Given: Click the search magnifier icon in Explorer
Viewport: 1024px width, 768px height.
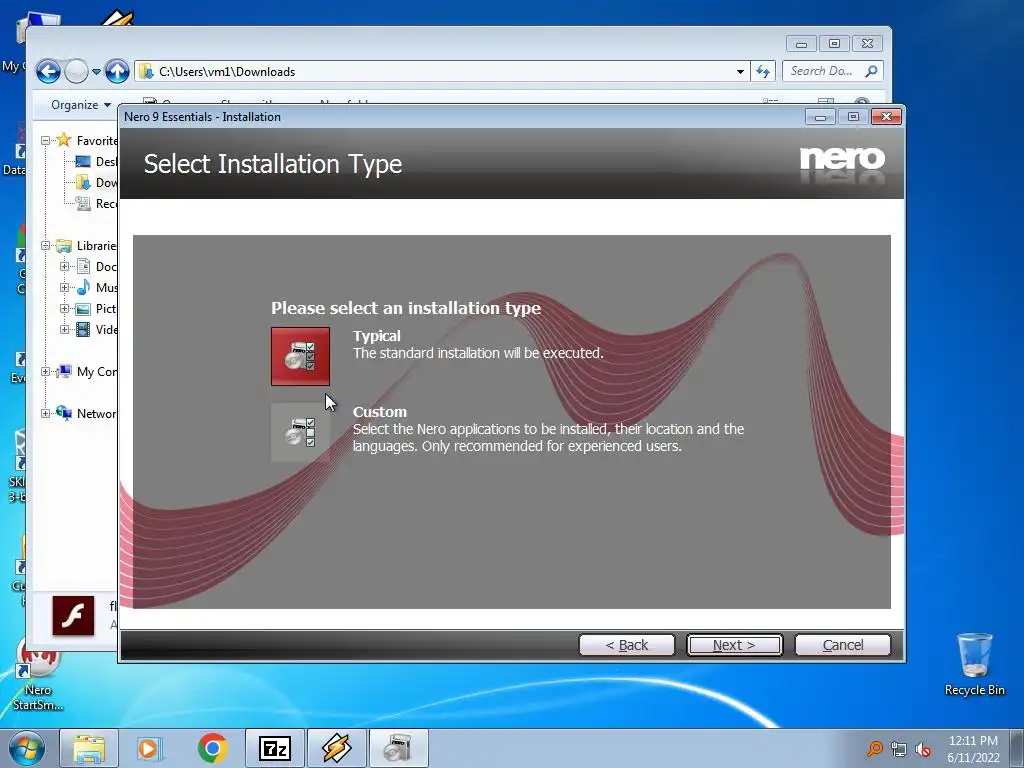Looking at the screenshot, I should (871, 71).
